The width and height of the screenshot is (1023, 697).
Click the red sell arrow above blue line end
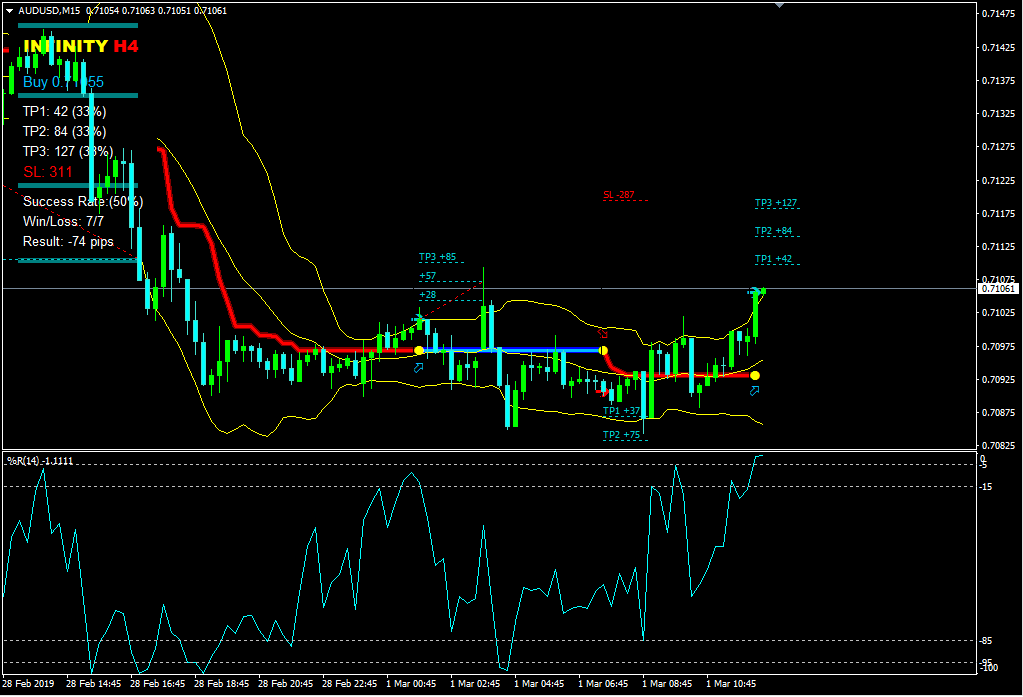click(602, 333)
